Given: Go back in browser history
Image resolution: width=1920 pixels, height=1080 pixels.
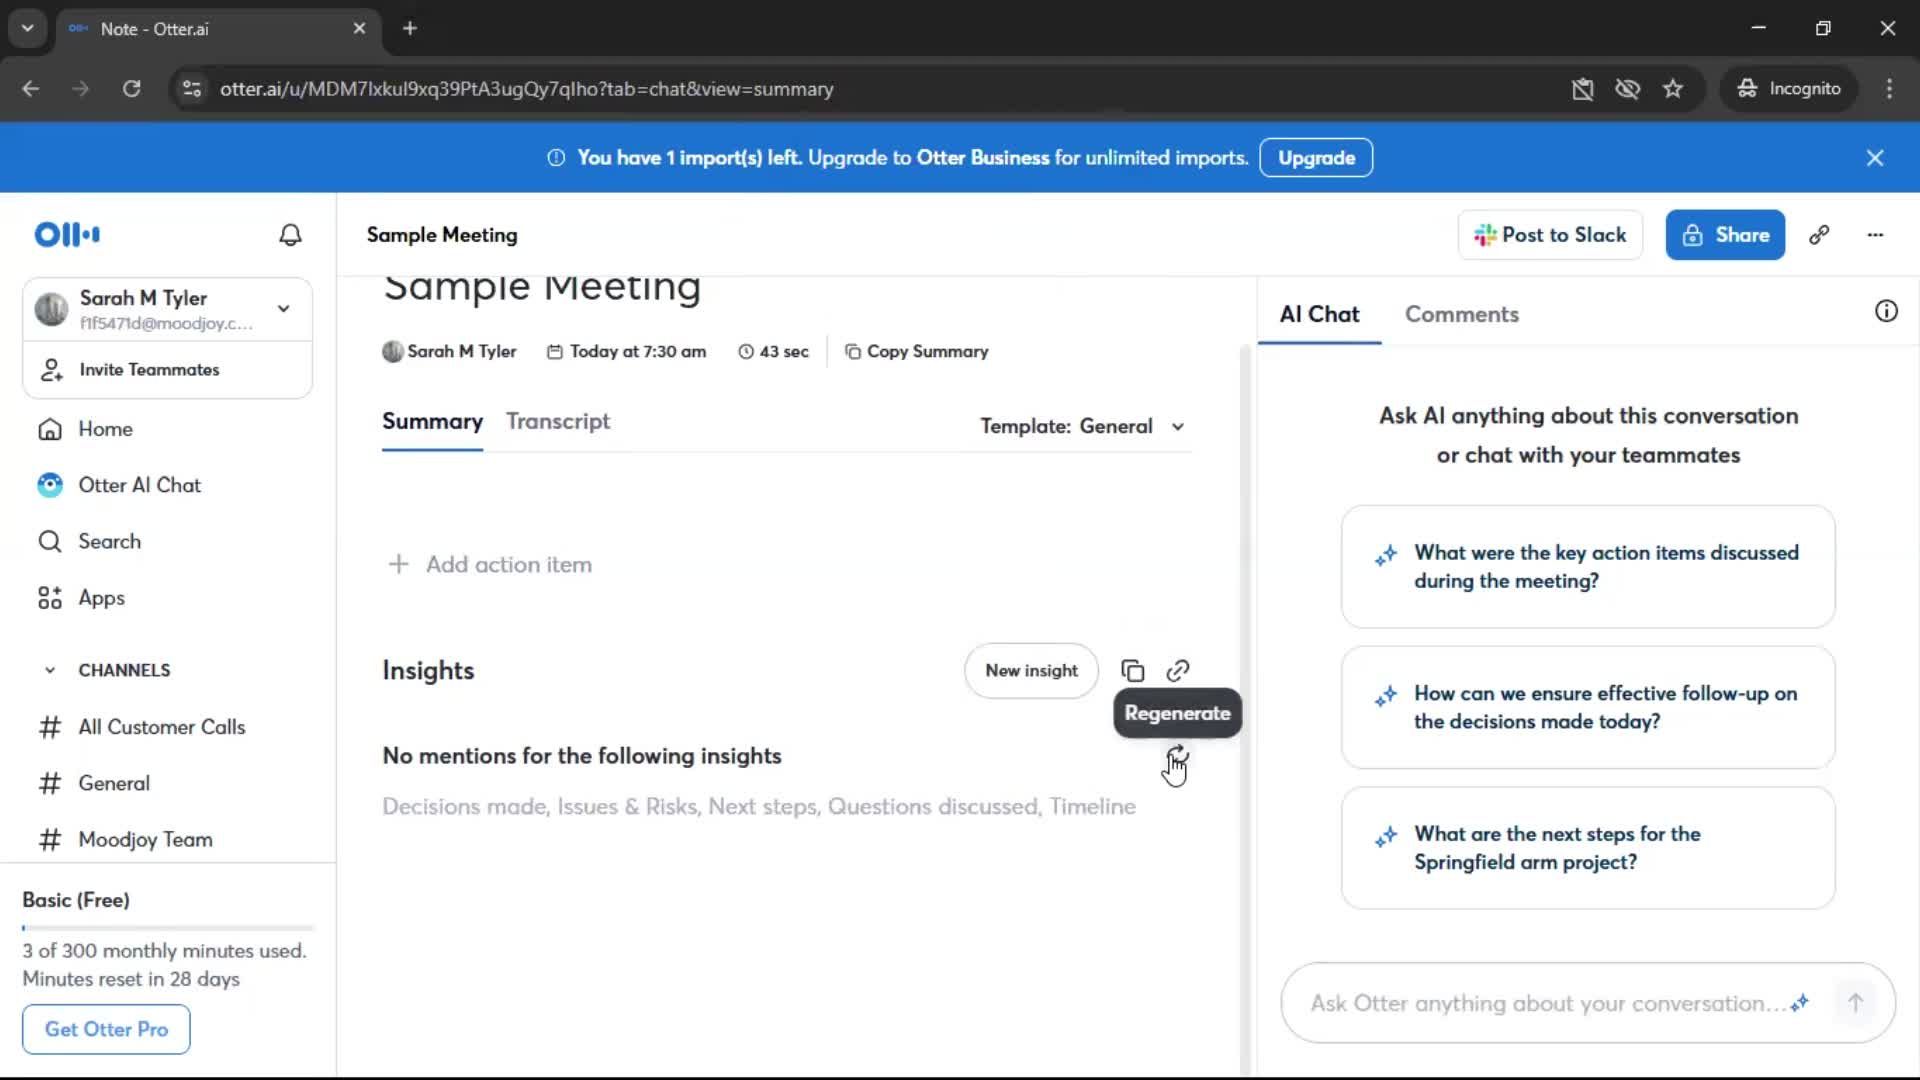Looking at the screenshot, I should pyautogui.click(x=31, y=89).
